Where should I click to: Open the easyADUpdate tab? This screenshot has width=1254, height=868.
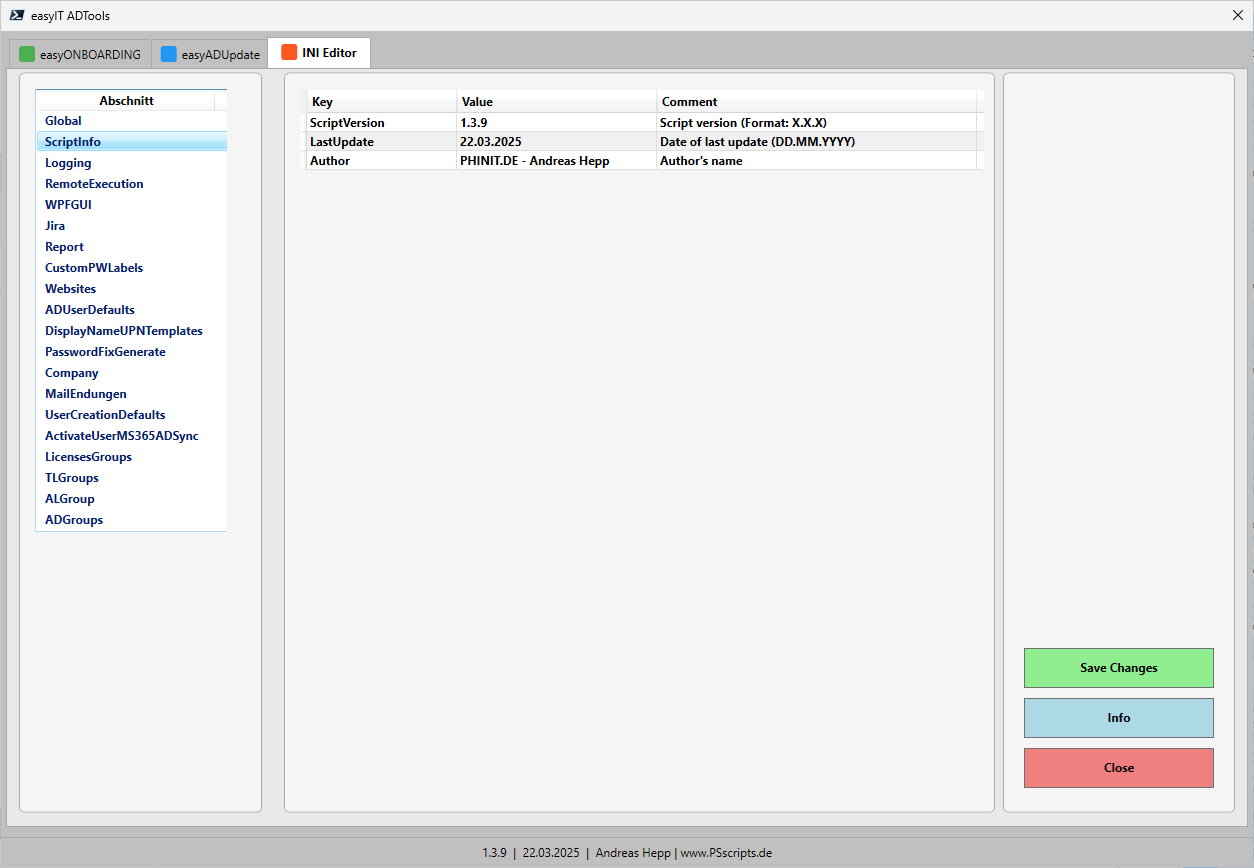220,54
